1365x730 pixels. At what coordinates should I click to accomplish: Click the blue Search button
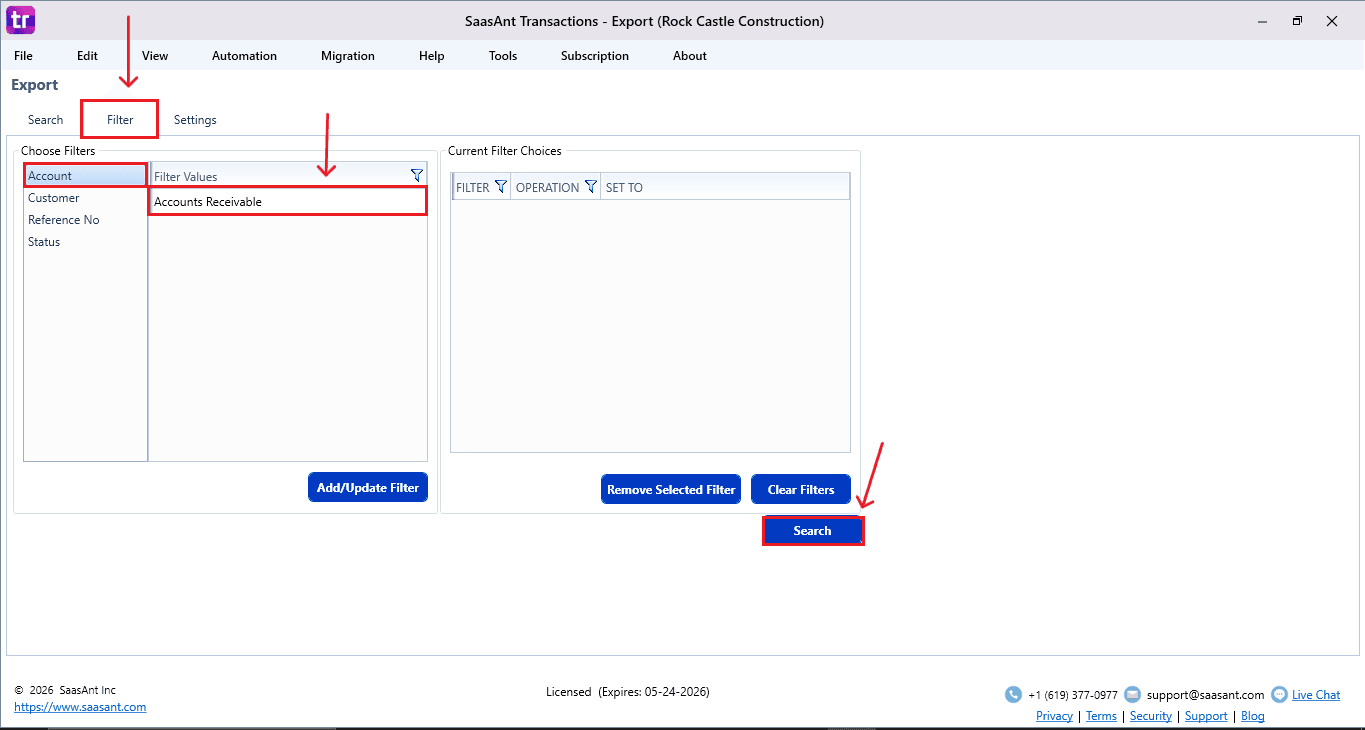(x=812, y=531)
